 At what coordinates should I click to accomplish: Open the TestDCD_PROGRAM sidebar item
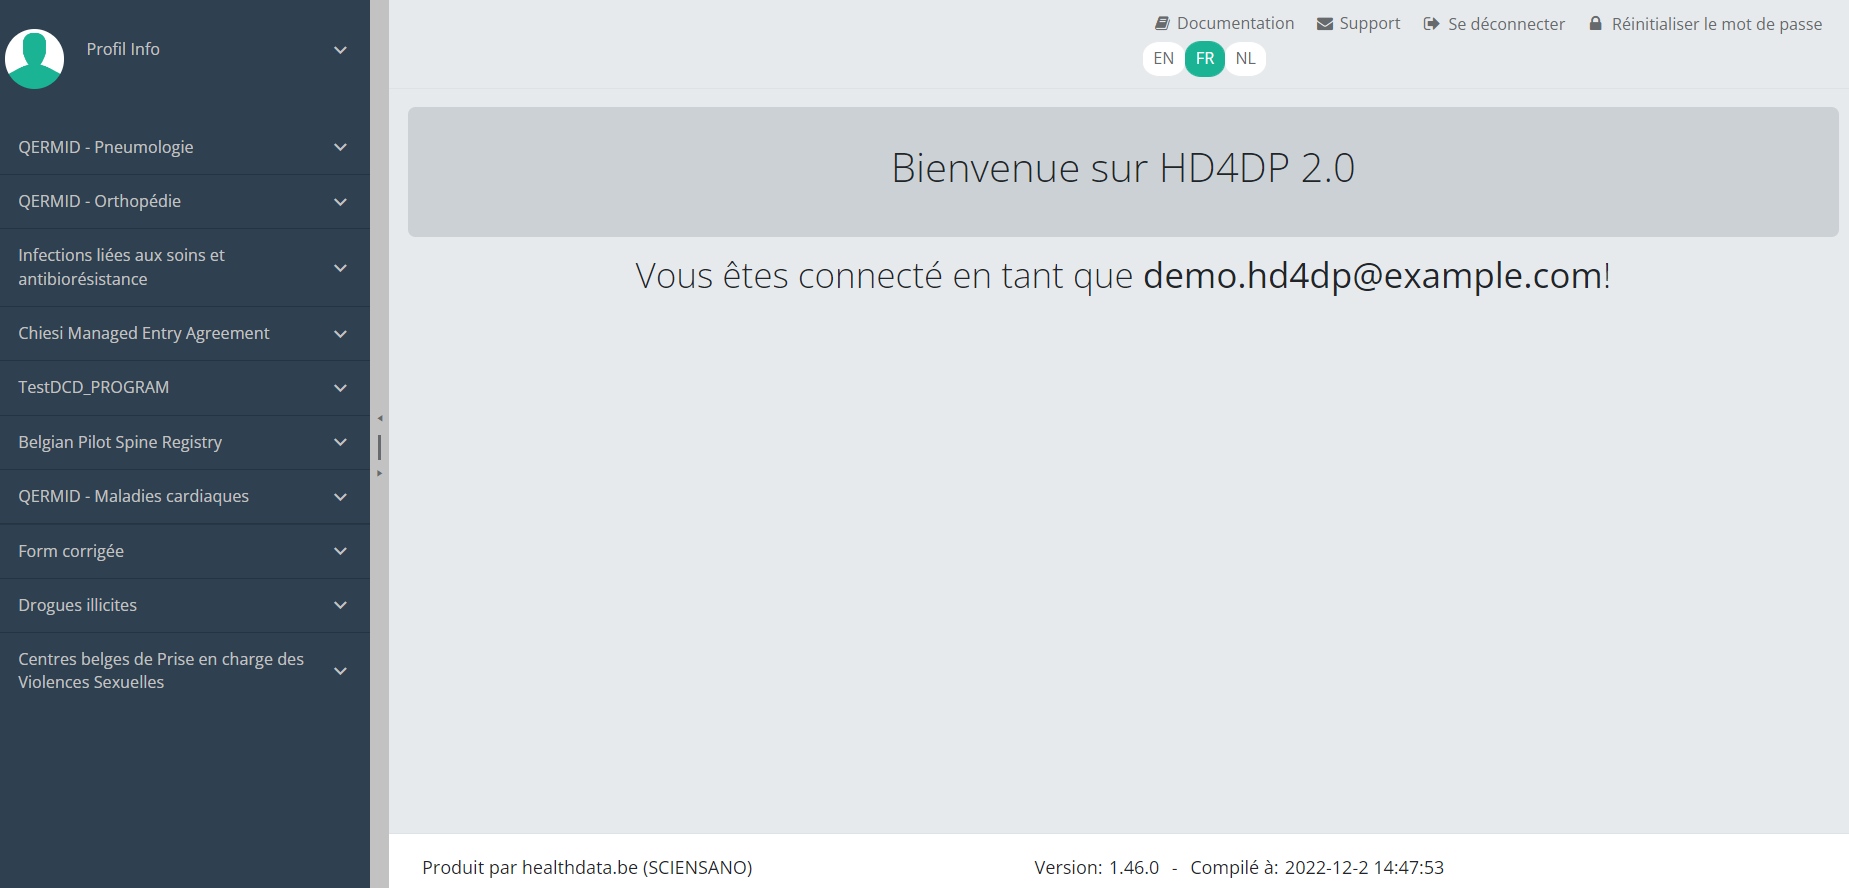point(93,387)
